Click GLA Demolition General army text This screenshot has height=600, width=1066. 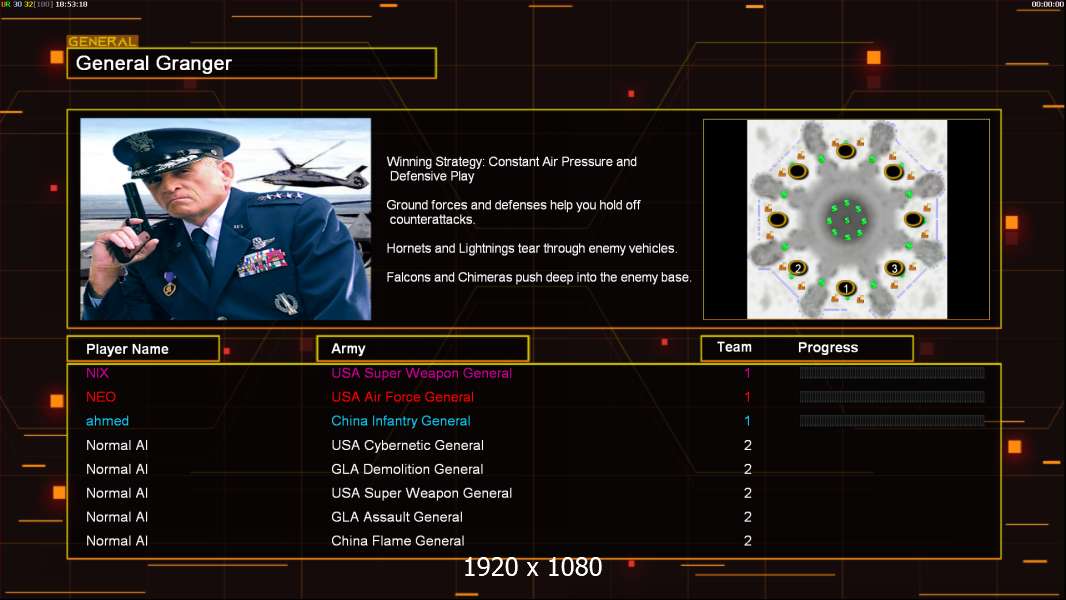click(407, 469)
